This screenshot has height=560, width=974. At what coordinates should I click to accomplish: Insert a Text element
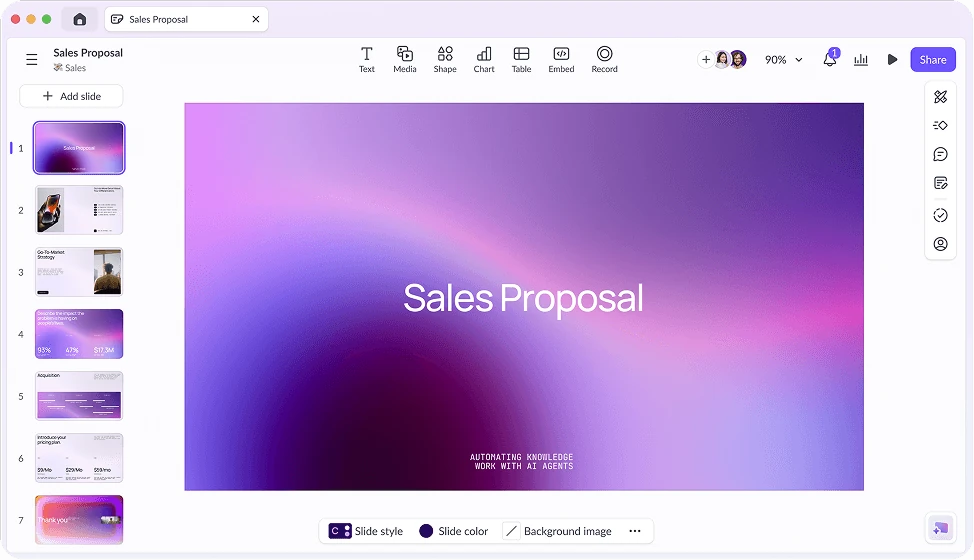tap(366, 60)
